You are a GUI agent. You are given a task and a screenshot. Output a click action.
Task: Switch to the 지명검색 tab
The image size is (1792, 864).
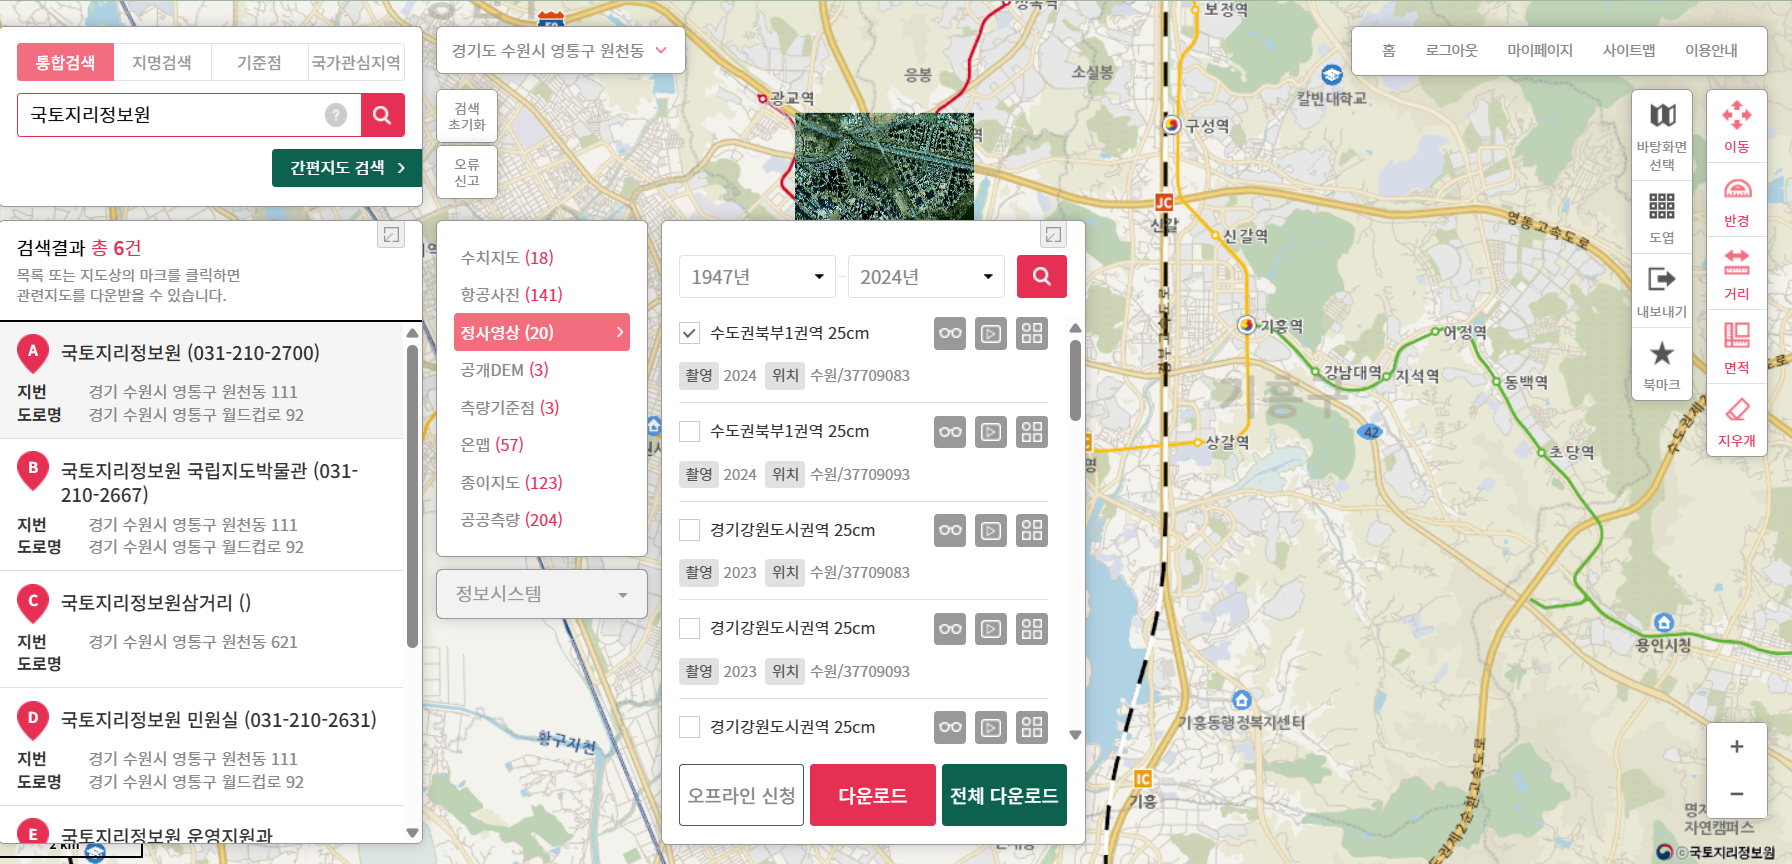pyautogui.click(x=162, y=62)
